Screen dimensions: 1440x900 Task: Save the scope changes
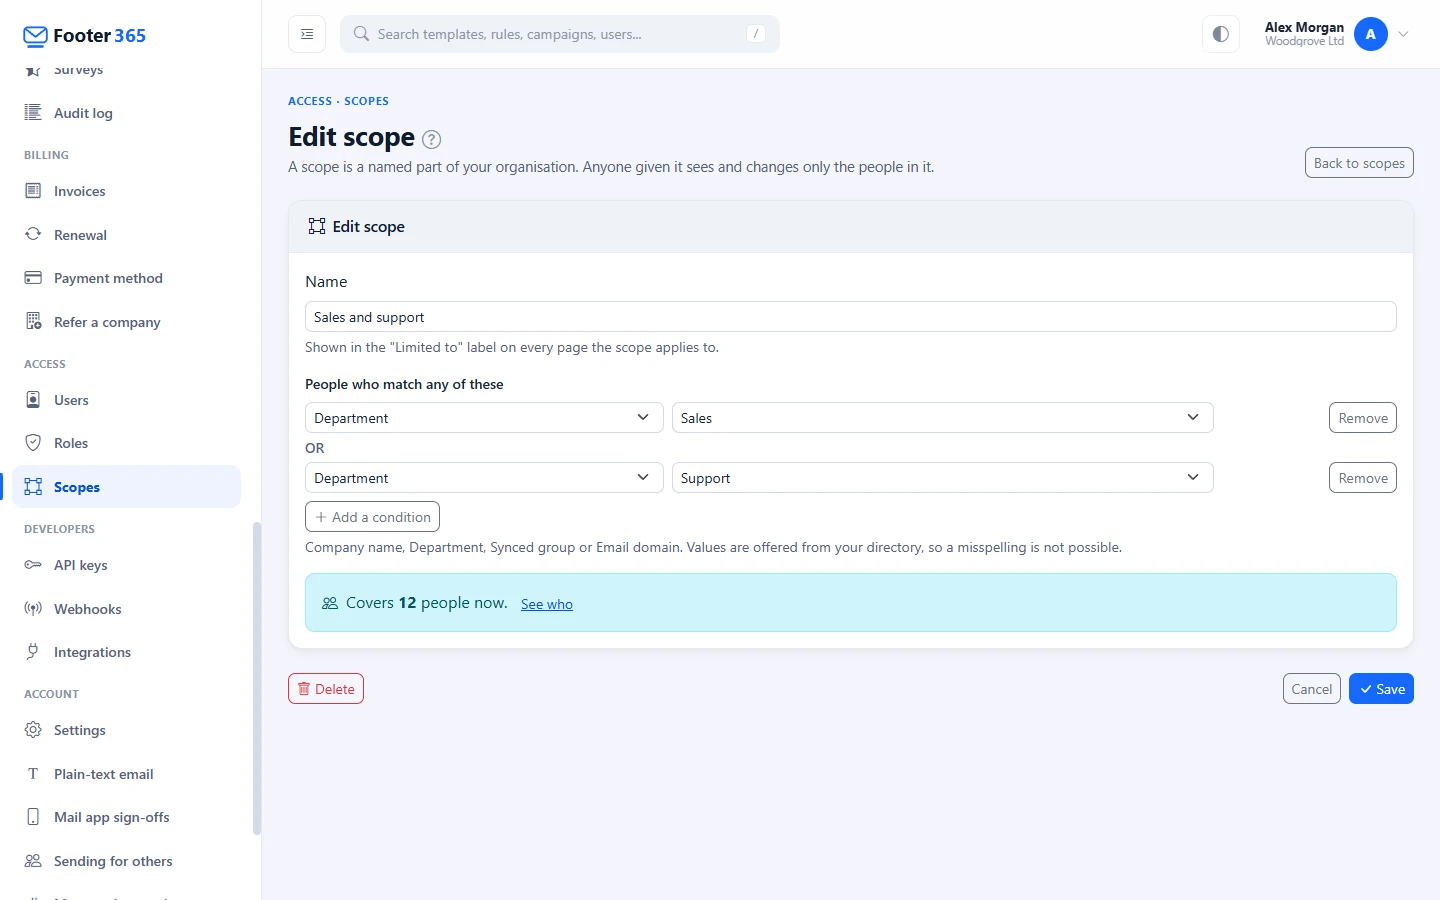pyautogui.click(x=1381, y=689)
